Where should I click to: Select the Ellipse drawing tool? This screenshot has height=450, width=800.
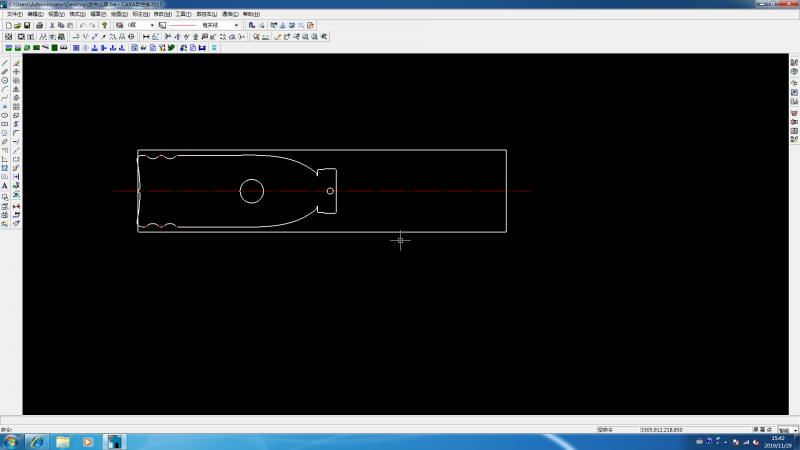[x=5, y=115]
